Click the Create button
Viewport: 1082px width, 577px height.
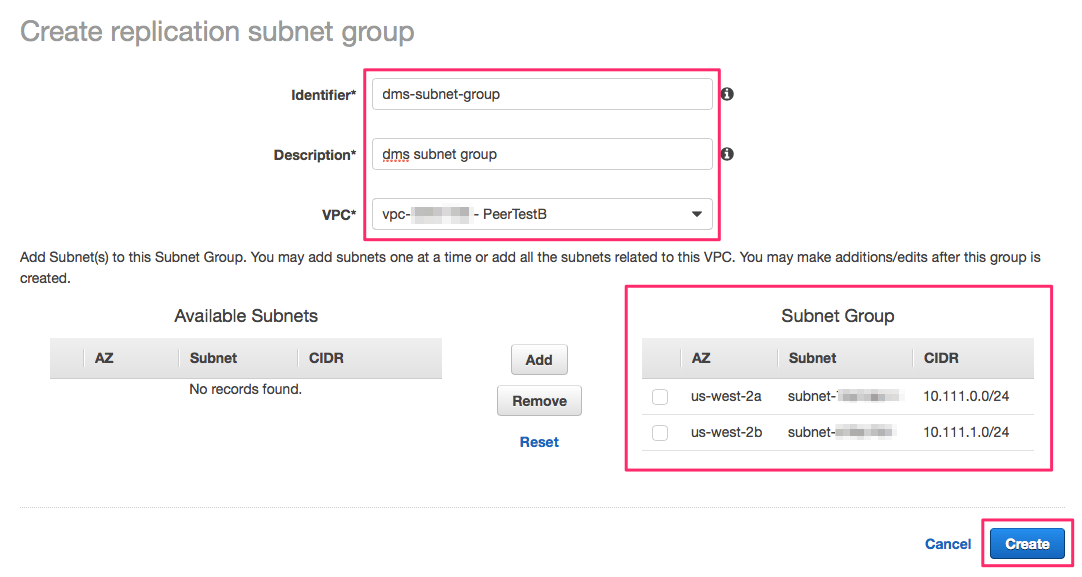tap(1027, 544)
